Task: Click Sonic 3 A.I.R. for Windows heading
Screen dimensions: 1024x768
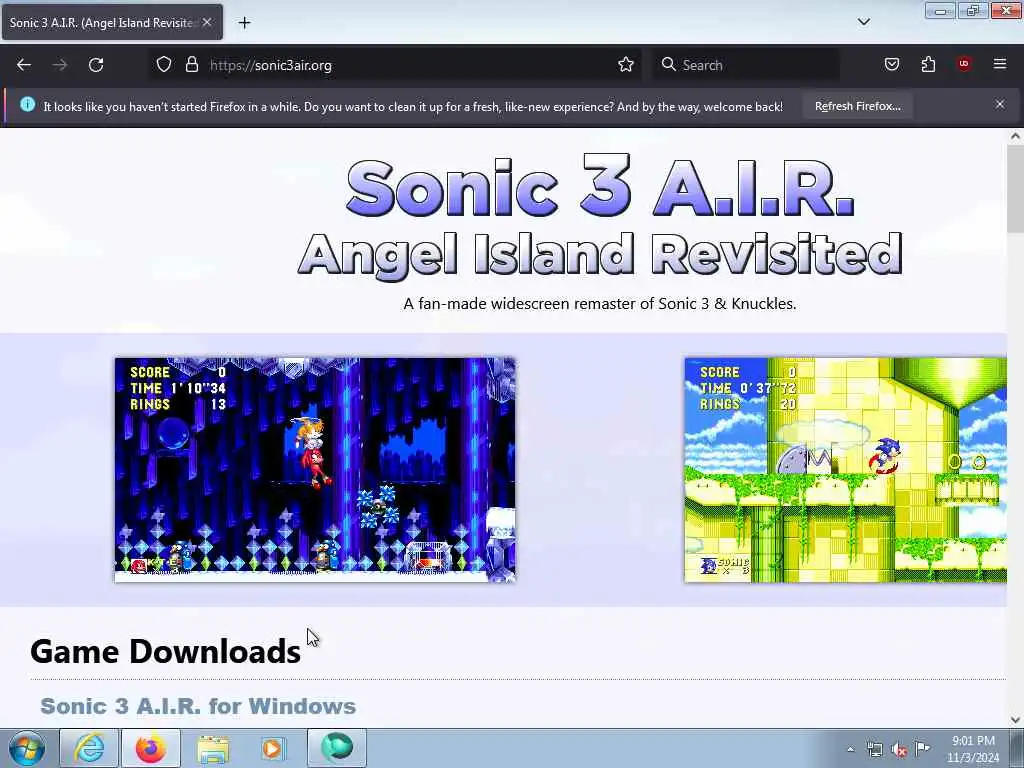Action: 198,706
